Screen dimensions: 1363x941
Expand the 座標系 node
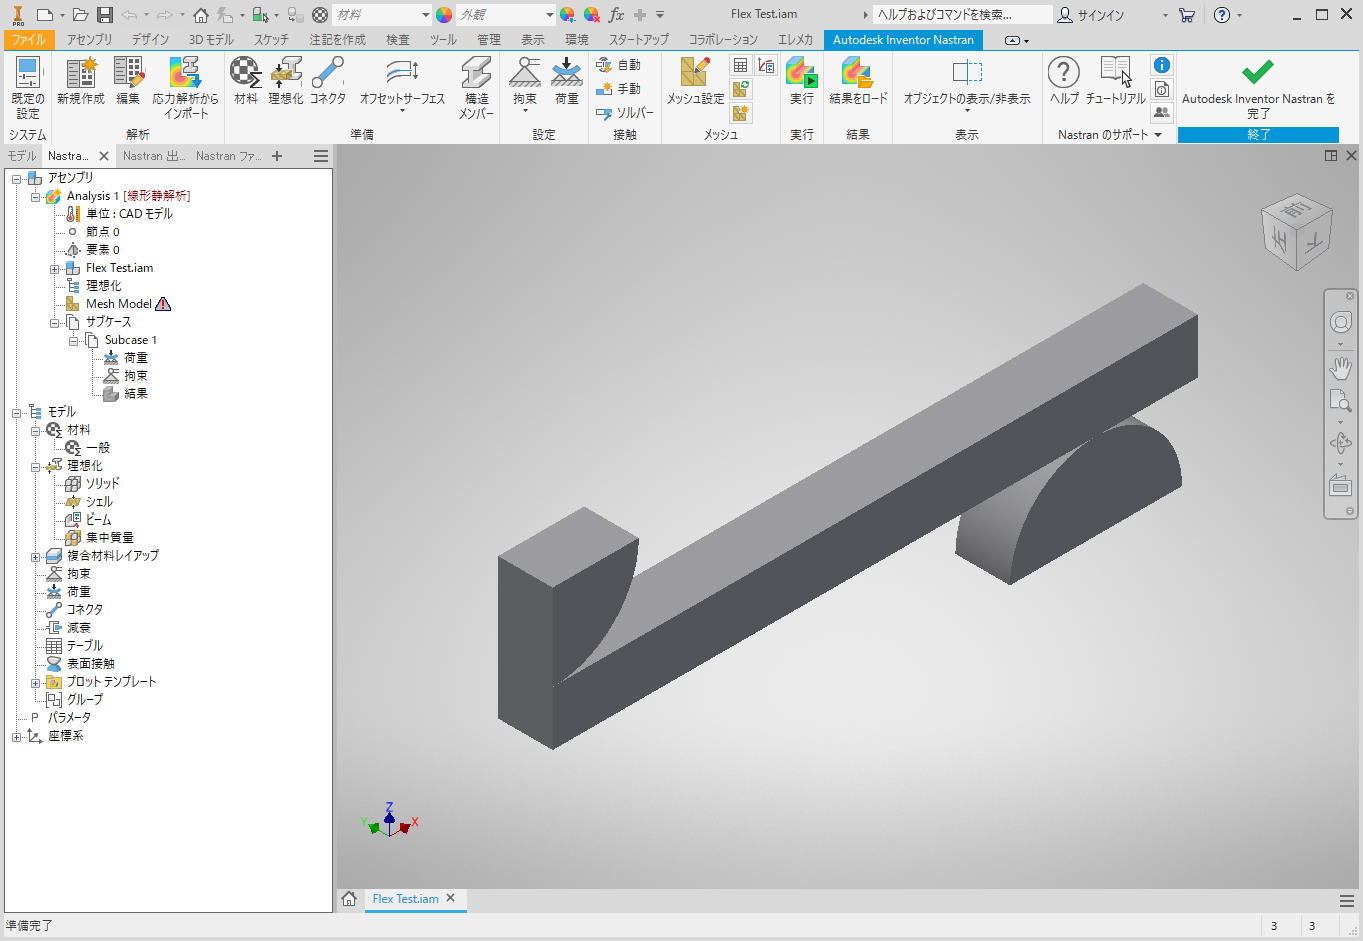click(17, 736)
